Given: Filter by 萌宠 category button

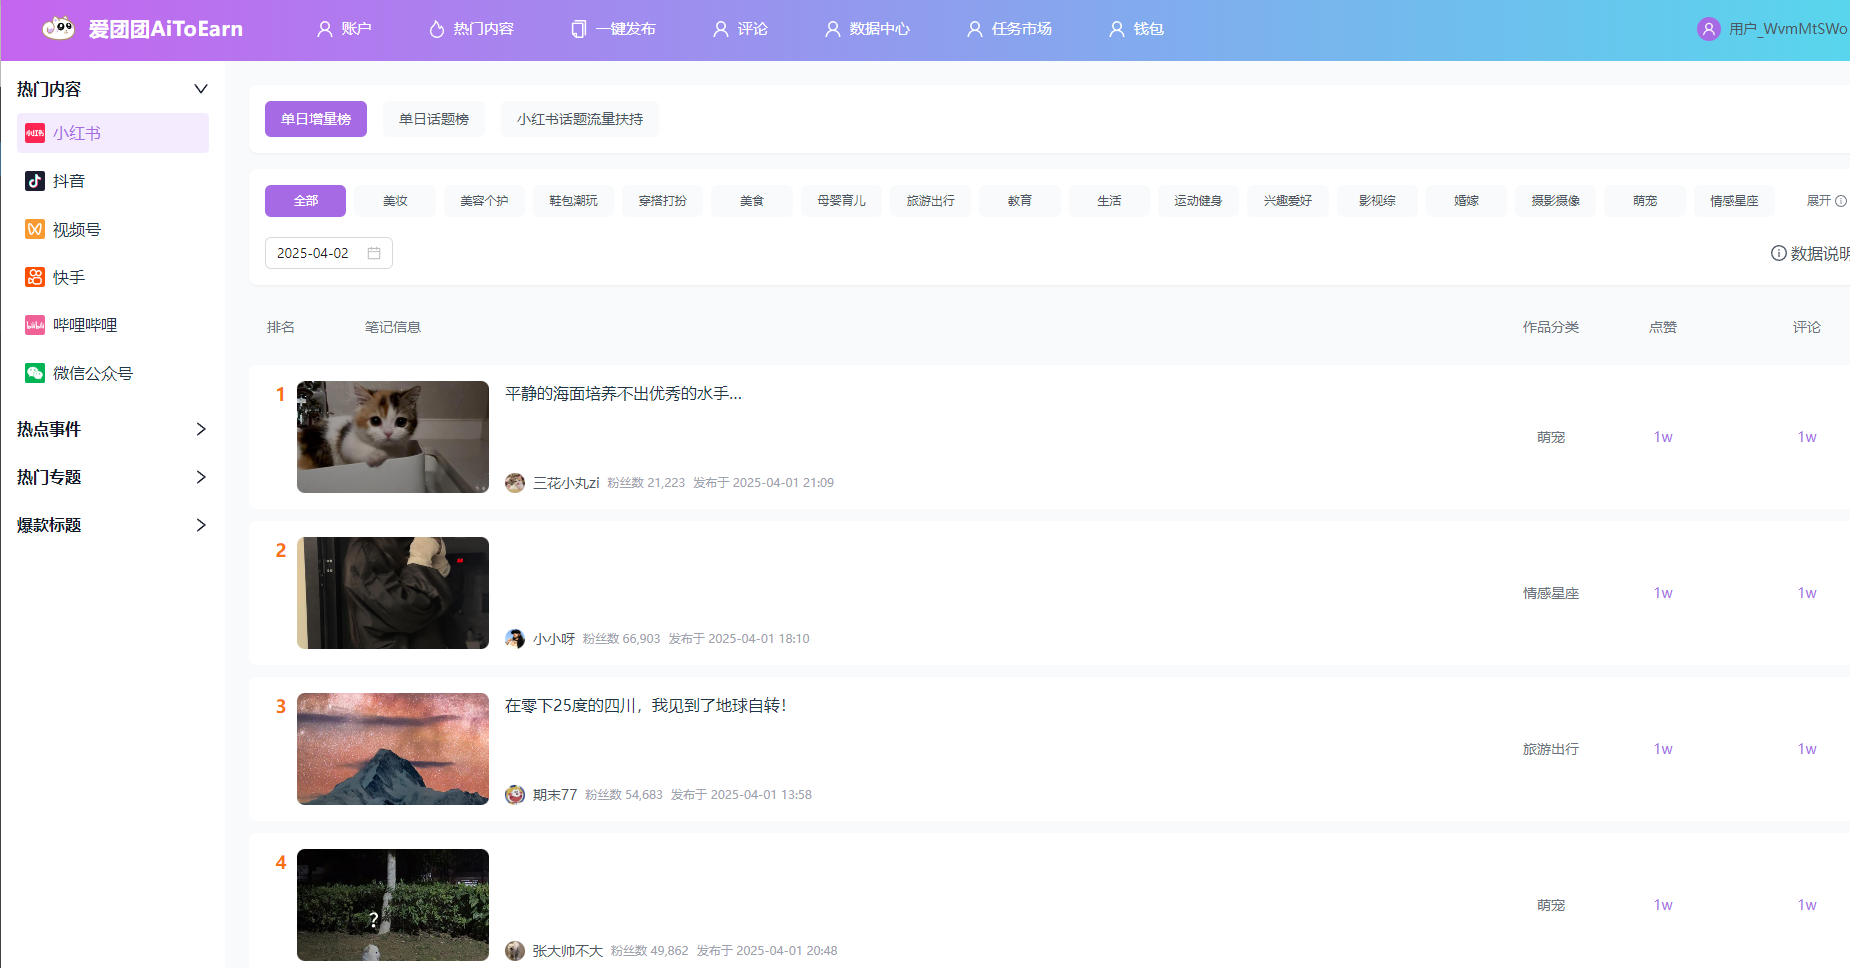Looking at the screenshot, I should (1644, 201).
